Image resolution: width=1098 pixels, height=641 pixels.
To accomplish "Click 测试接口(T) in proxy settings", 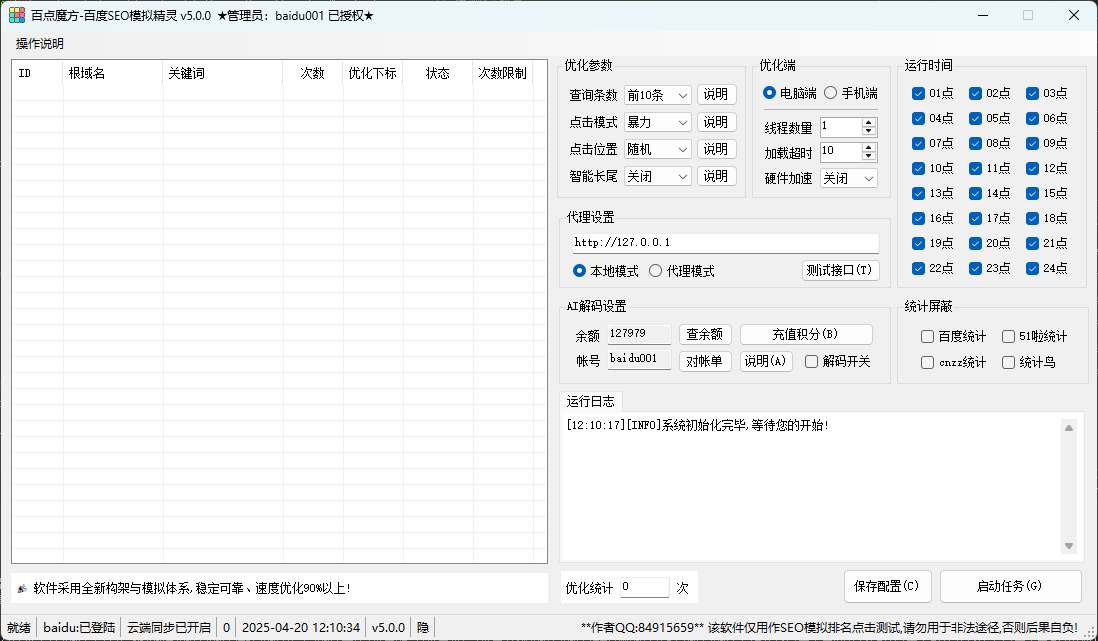I will click(x=841, y=270).
